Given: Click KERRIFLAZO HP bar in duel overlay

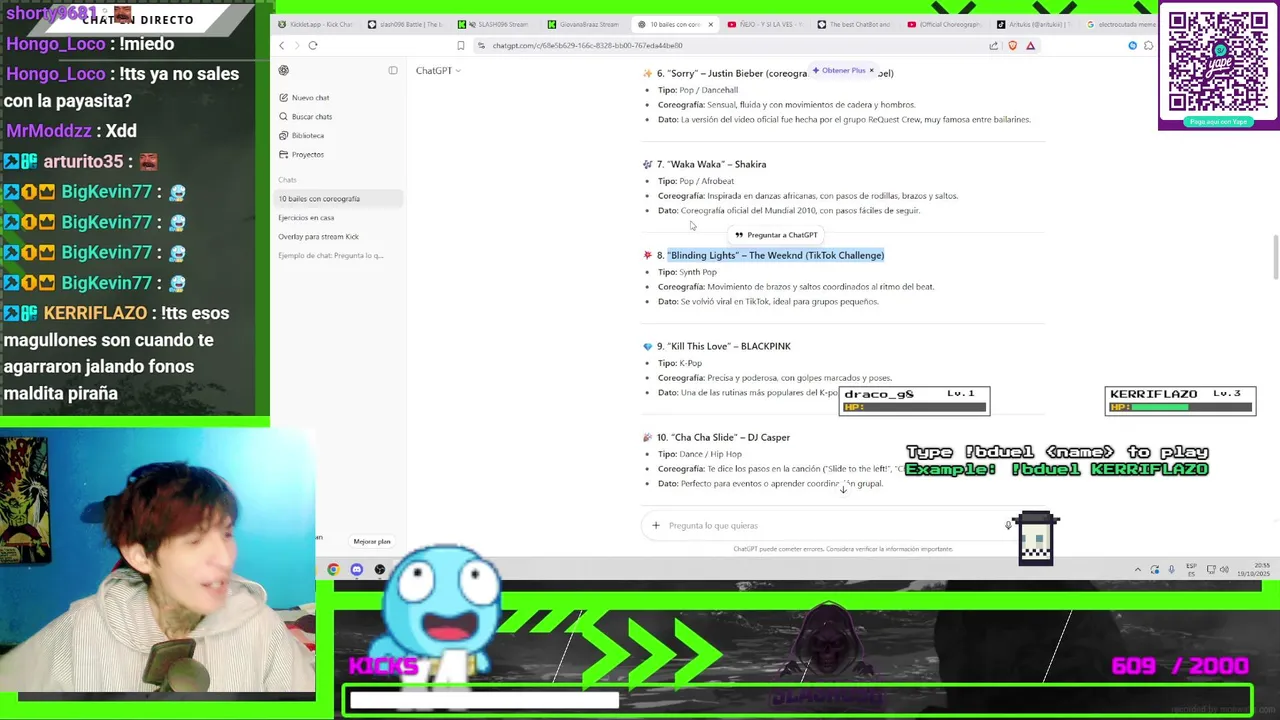Looking at the screenshot, I should point(1180,407).
